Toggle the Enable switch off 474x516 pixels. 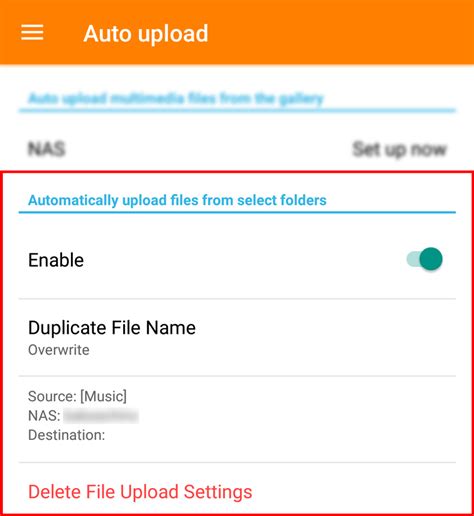[424, 259]
